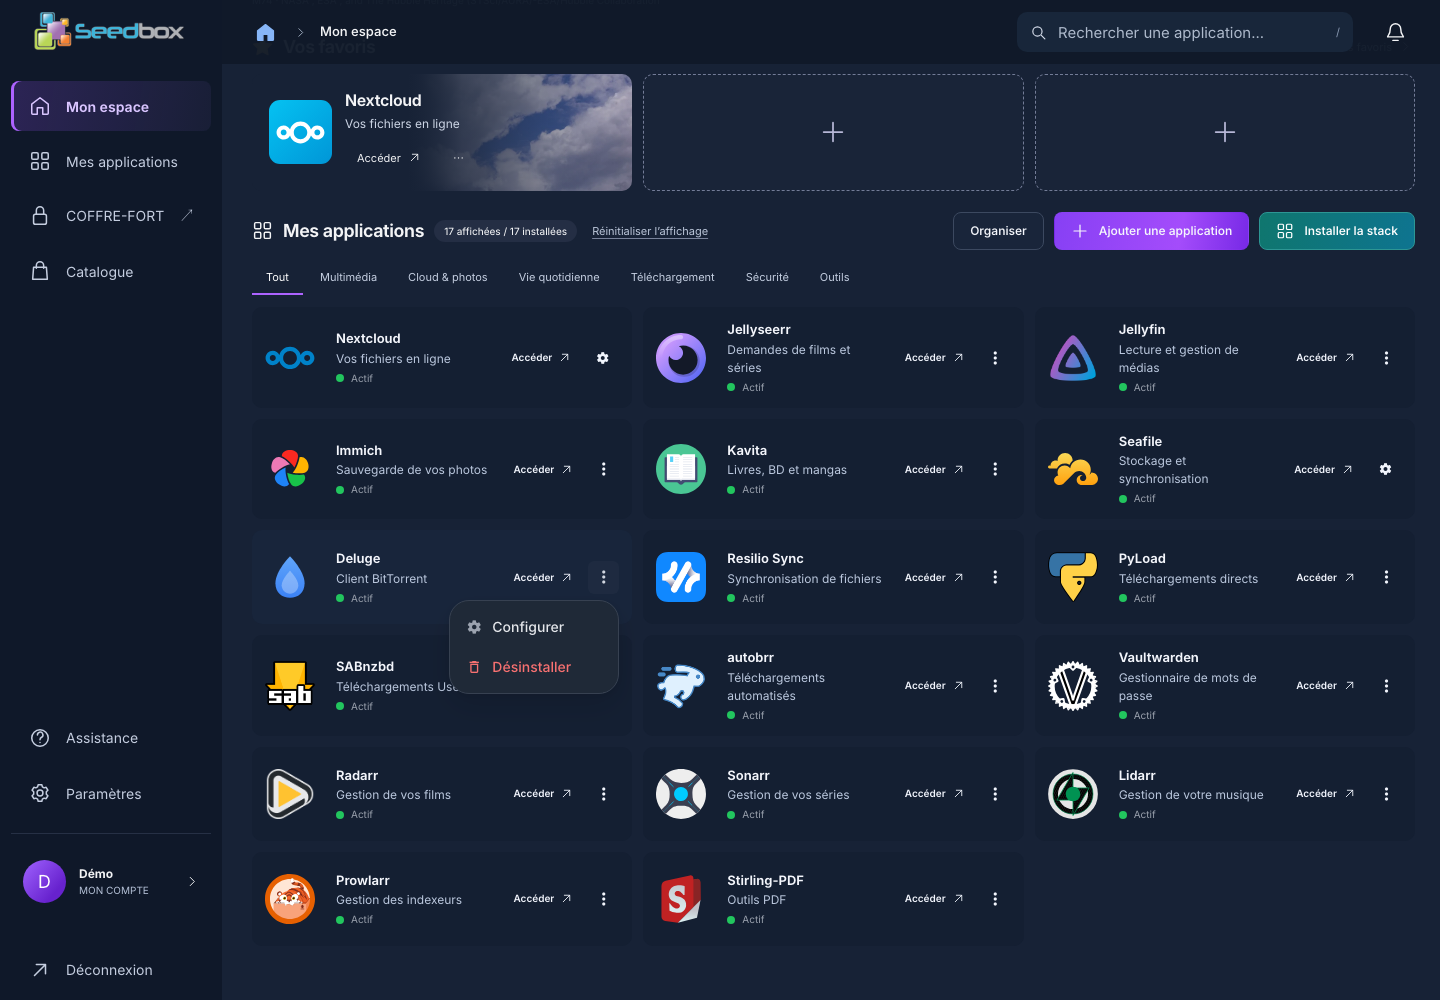Image resolution: width=1440 pixels, height=1000 pixels.
Task: Open Lidarr three-dot menu
Action: [x=1386, y=794]
